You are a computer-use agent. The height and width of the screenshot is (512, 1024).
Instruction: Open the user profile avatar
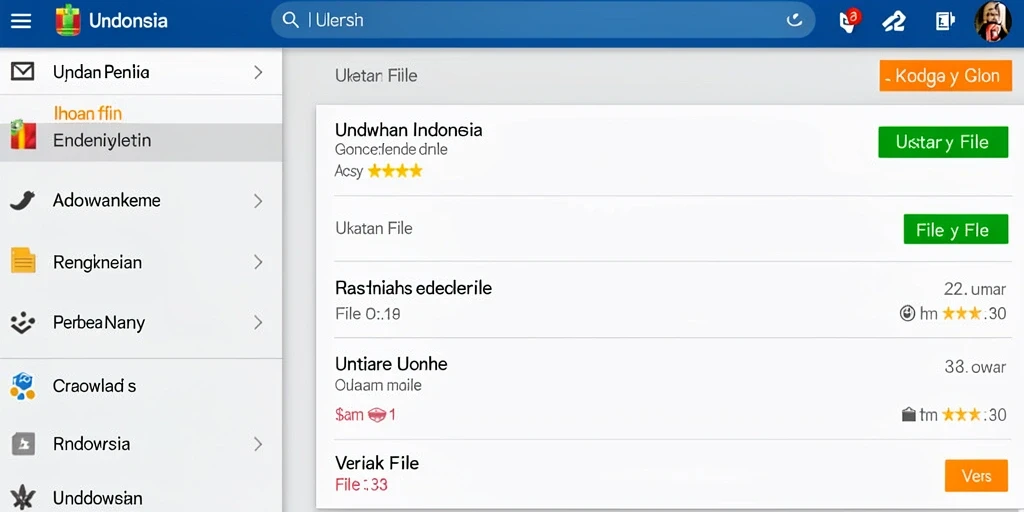(x=993, y=21)
